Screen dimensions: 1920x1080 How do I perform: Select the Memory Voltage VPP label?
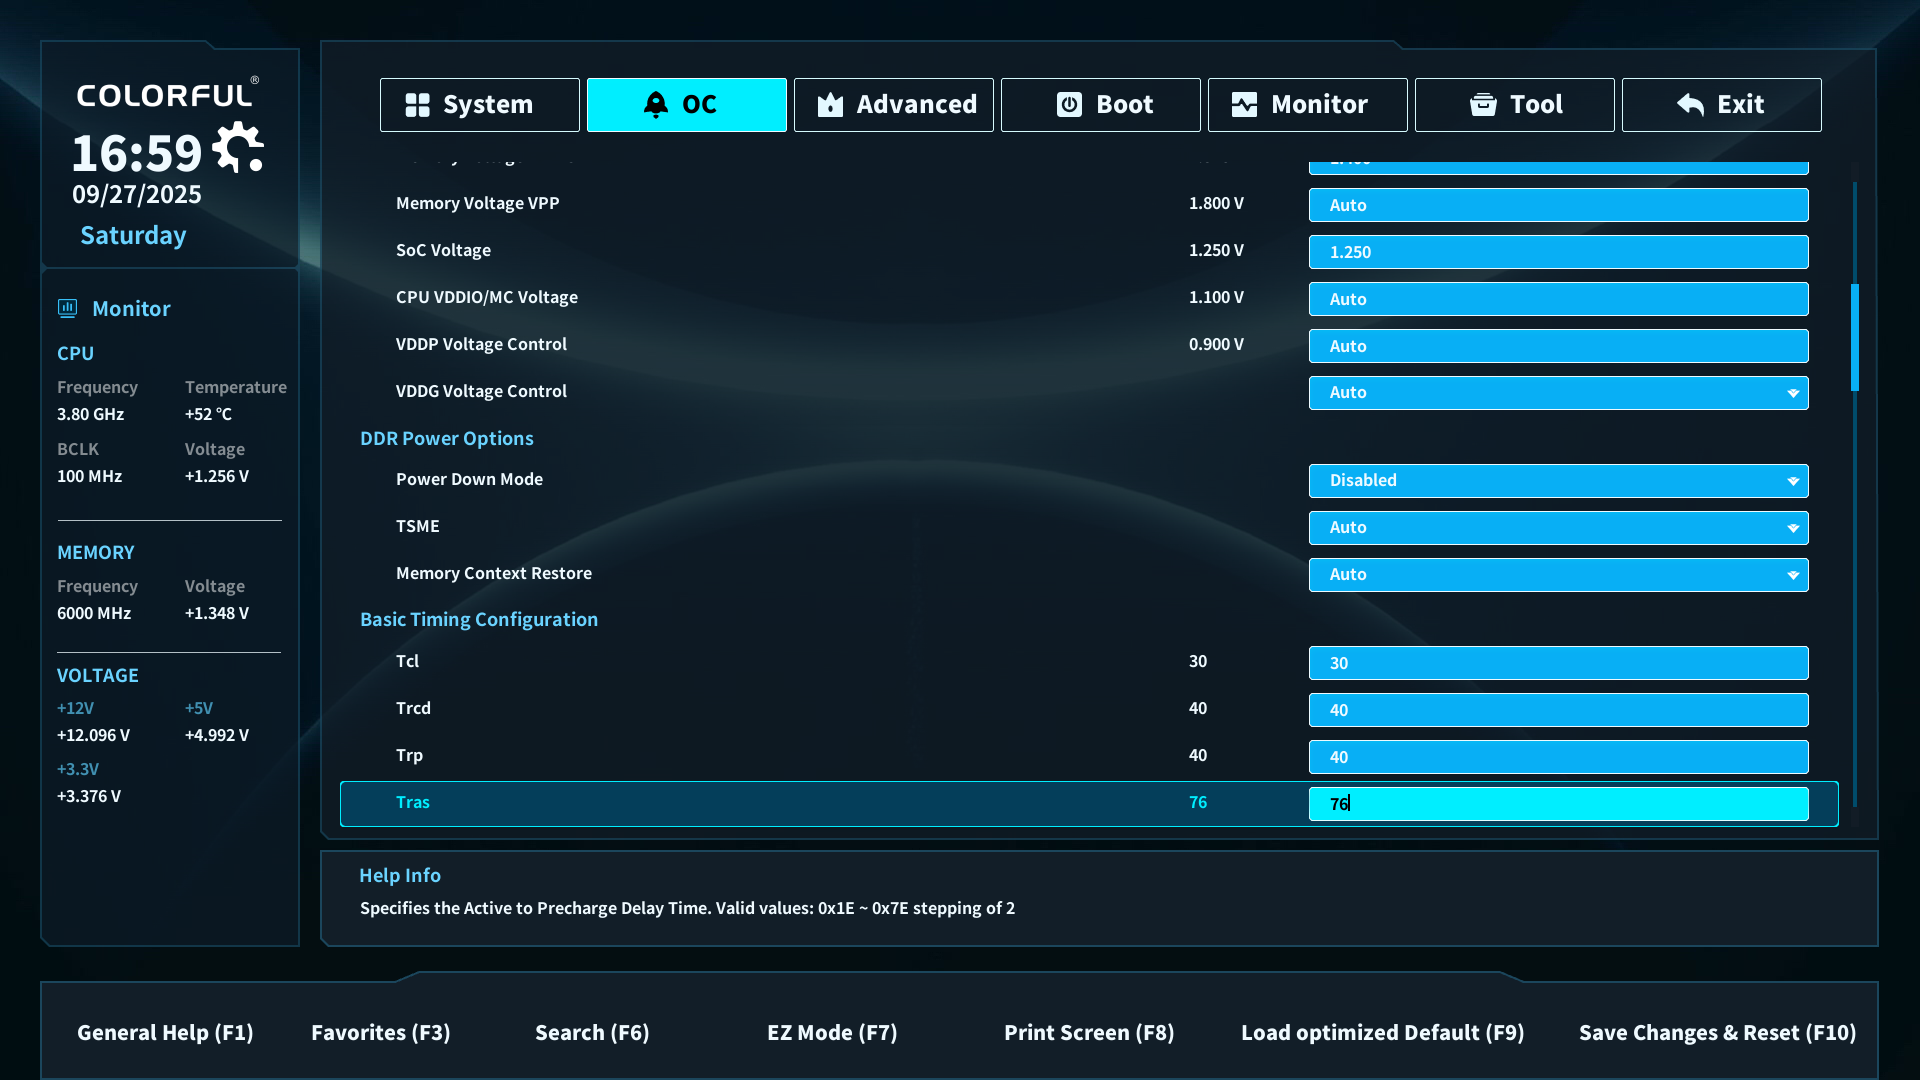[478, 203]
